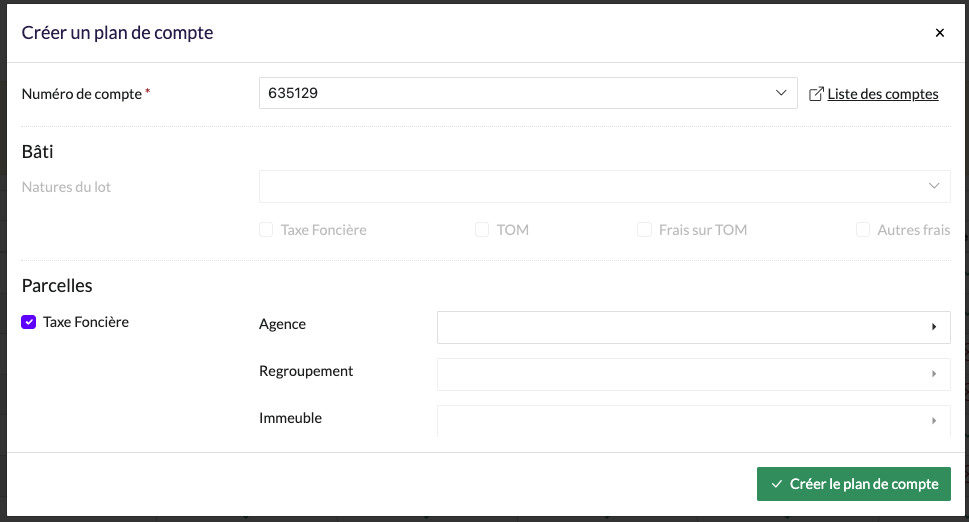Viewport: 969px width, 522px height.
Task: Open the Liste des comptes link
Action: coord(883,94)
